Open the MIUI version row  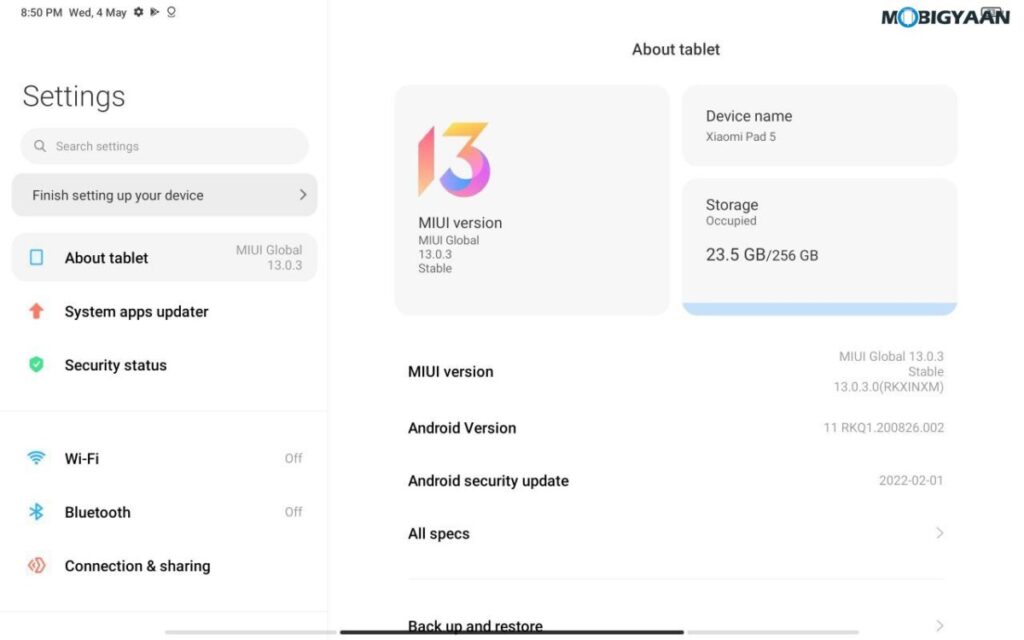click(x=675, y=372)
